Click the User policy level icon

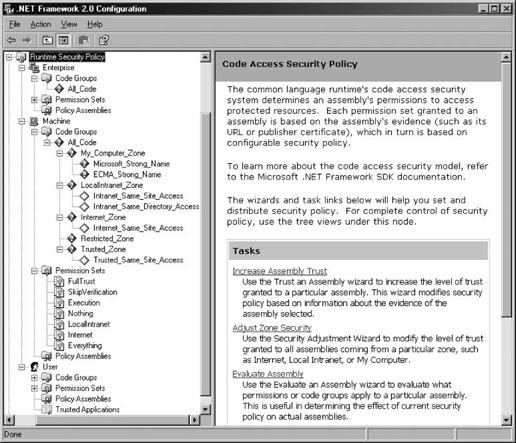pos(34,367)
